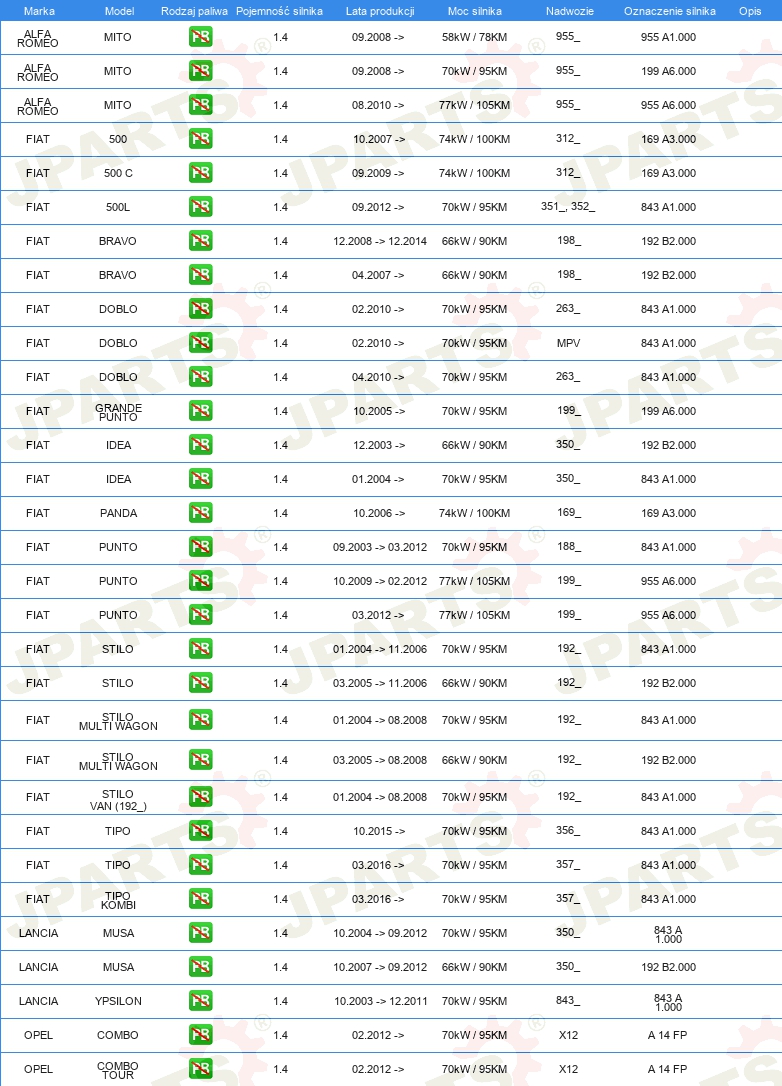Click fuel icon for Bravo 04.2007 row
This screenshot has width=782, height=1086.
(x=201, y=274)
